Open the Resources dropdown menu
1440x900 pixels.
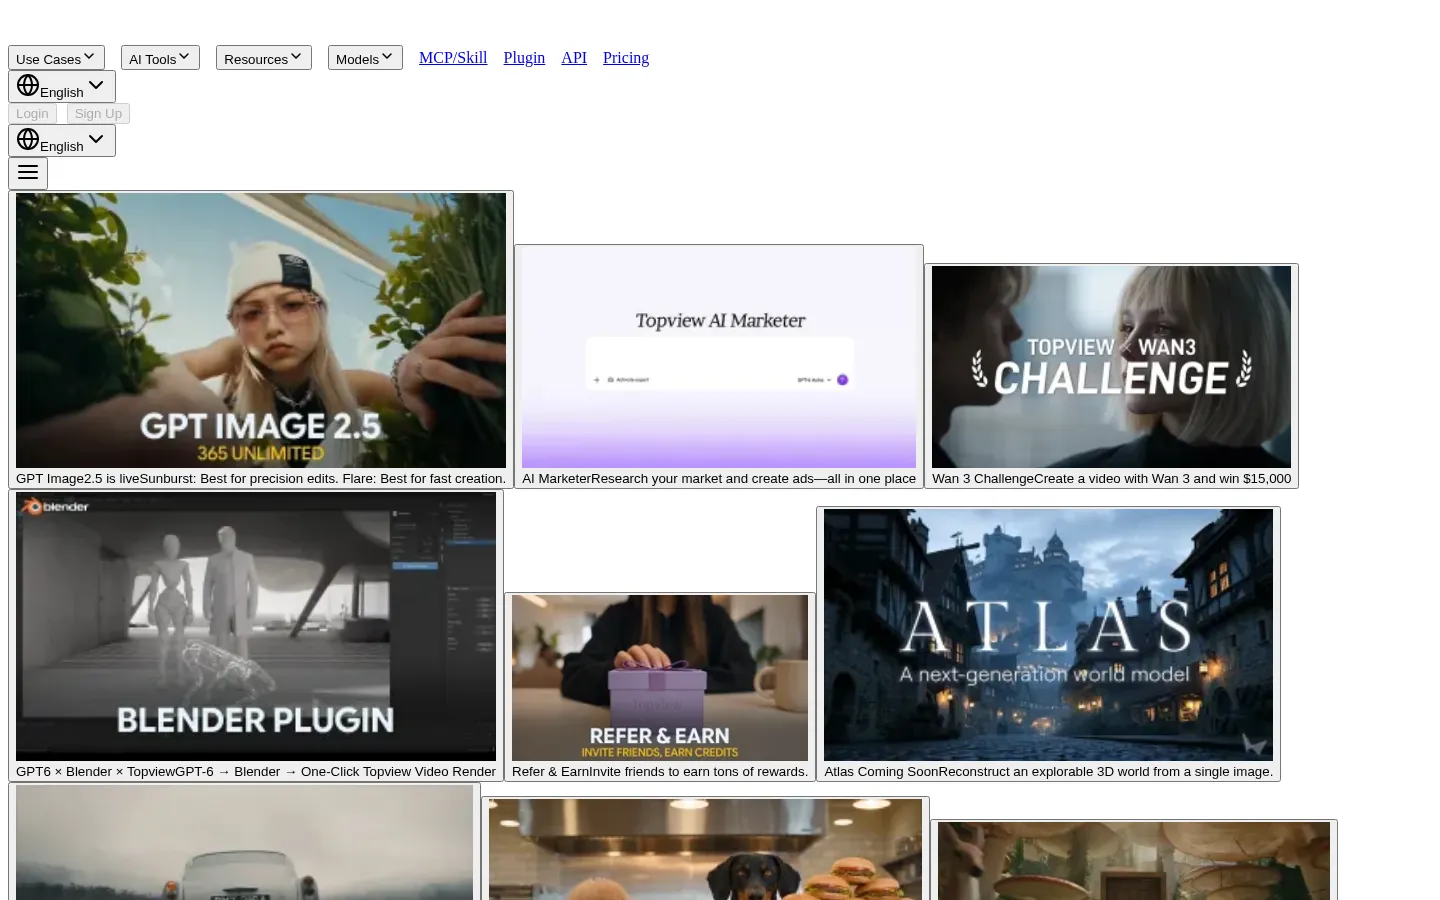click(264, 58)
